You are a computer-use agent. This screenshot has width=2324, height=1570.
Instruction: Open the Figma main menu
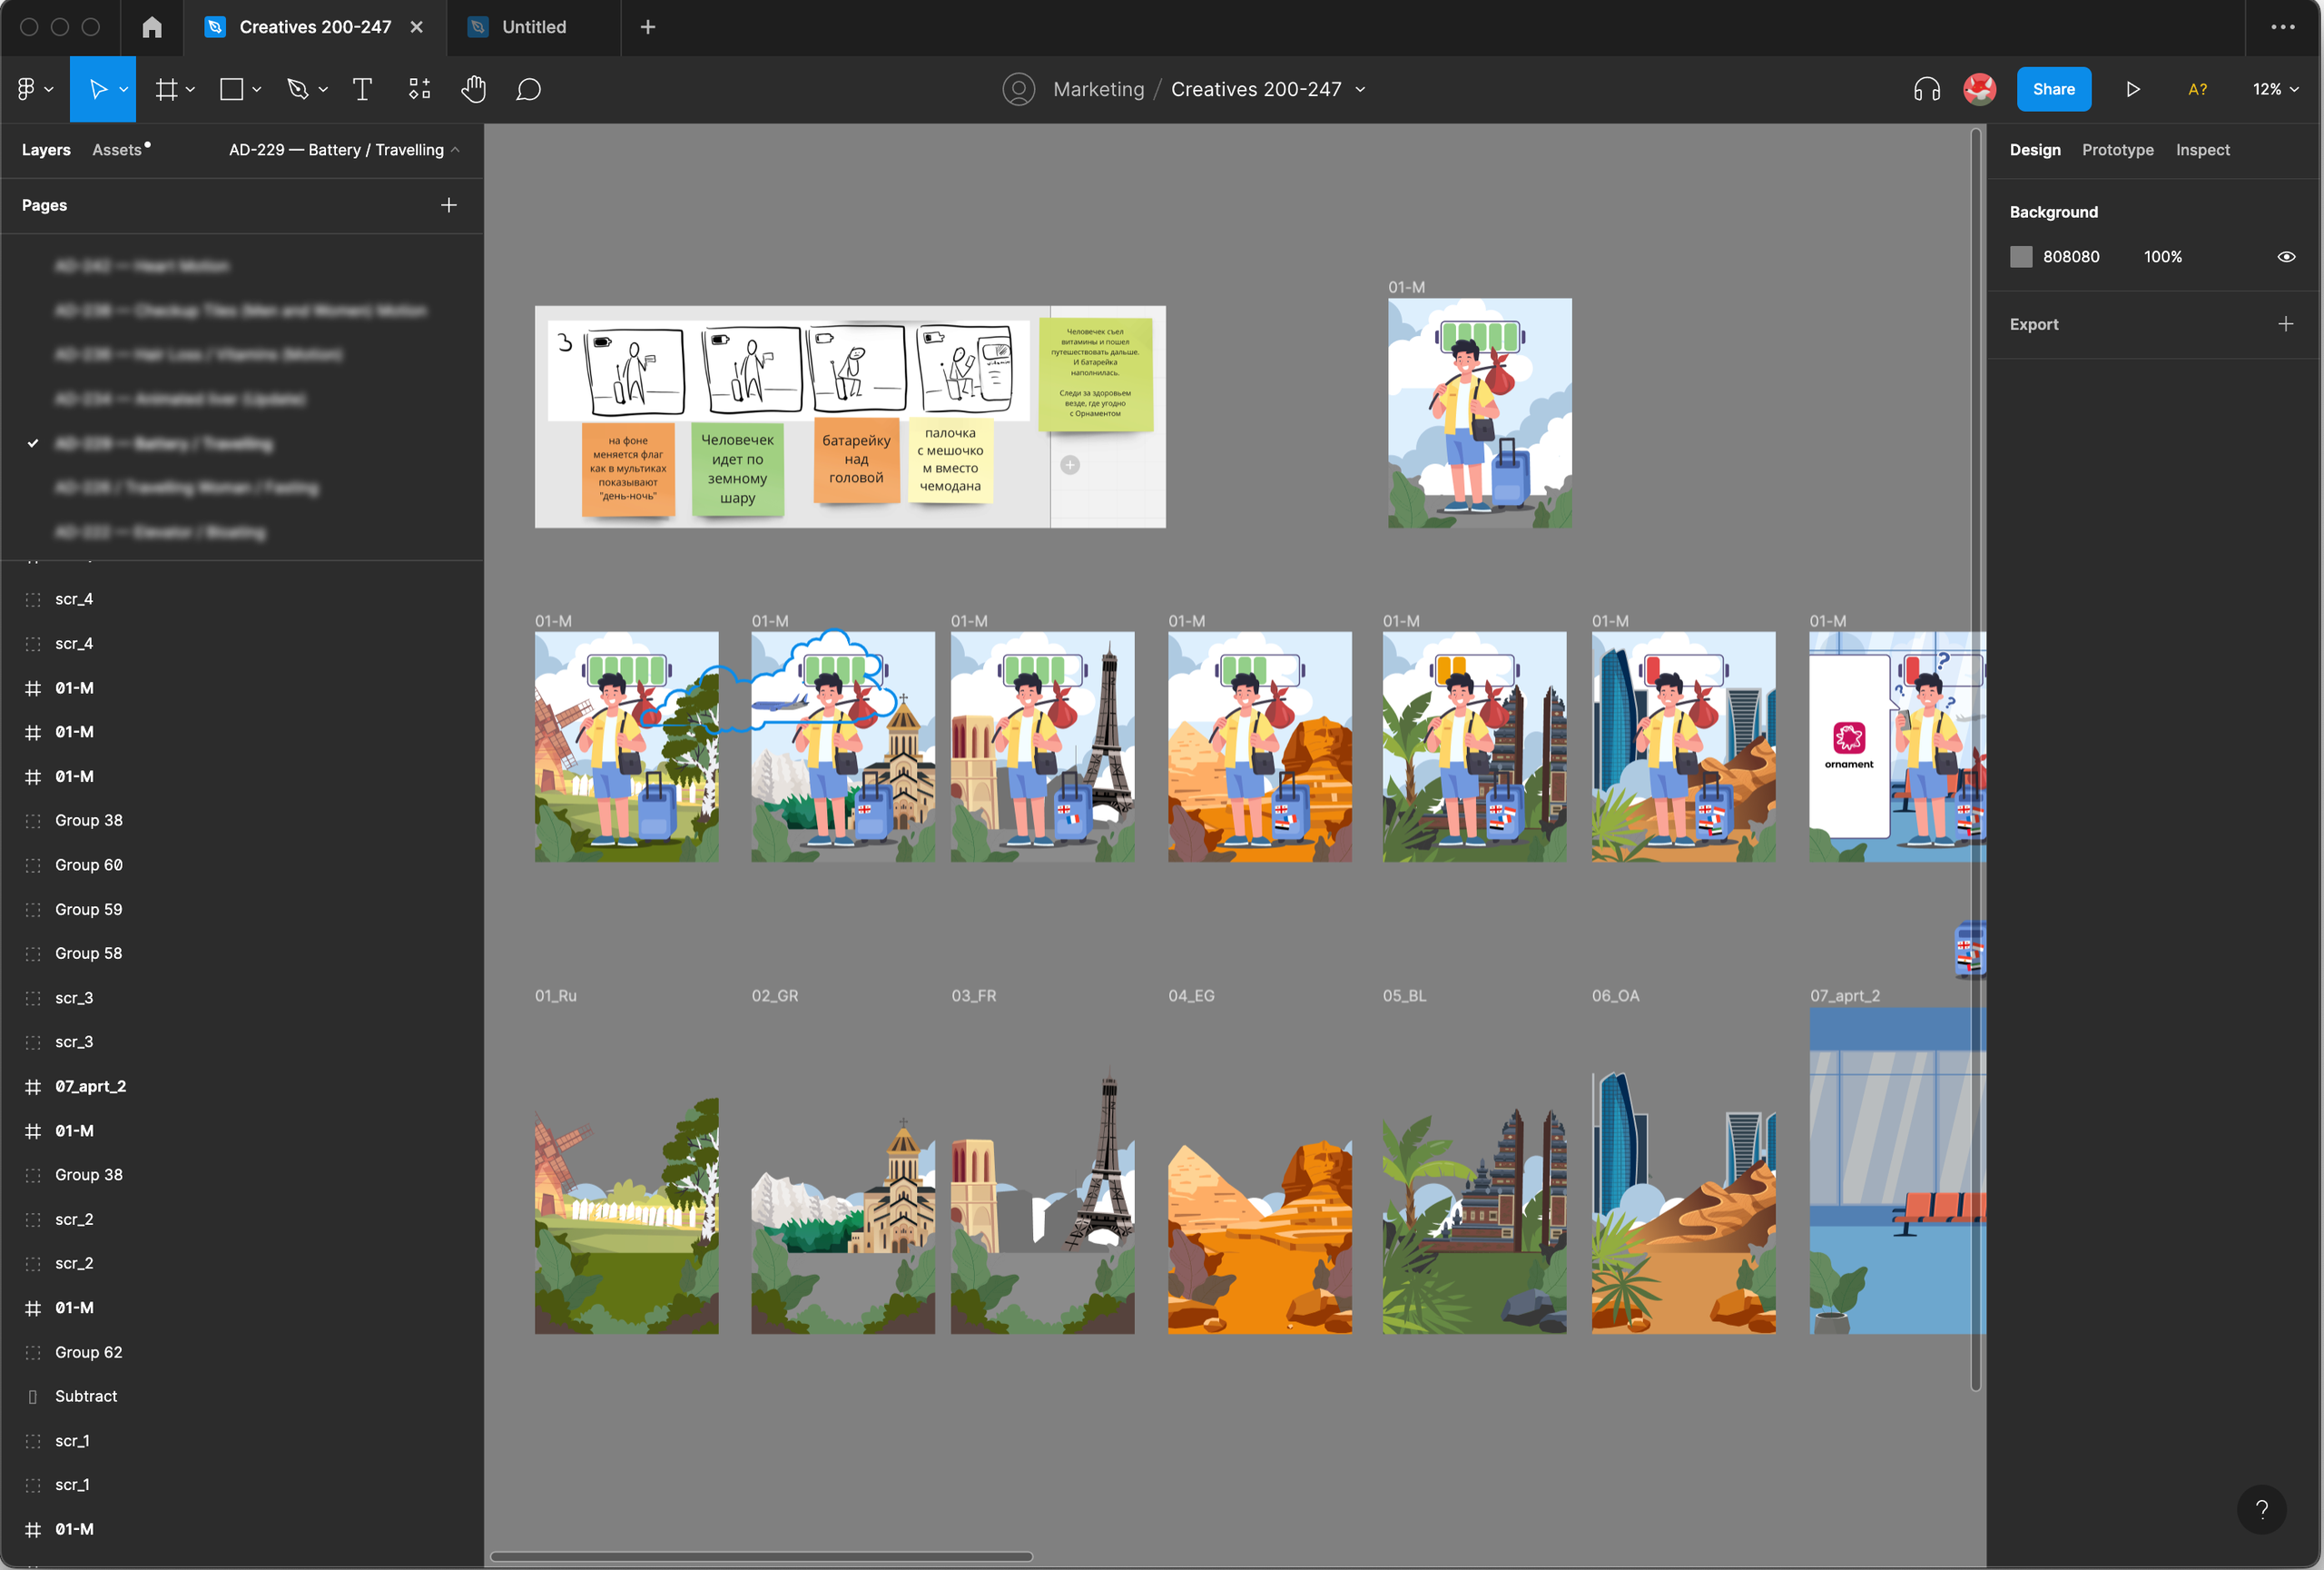(x=33, y=89)
